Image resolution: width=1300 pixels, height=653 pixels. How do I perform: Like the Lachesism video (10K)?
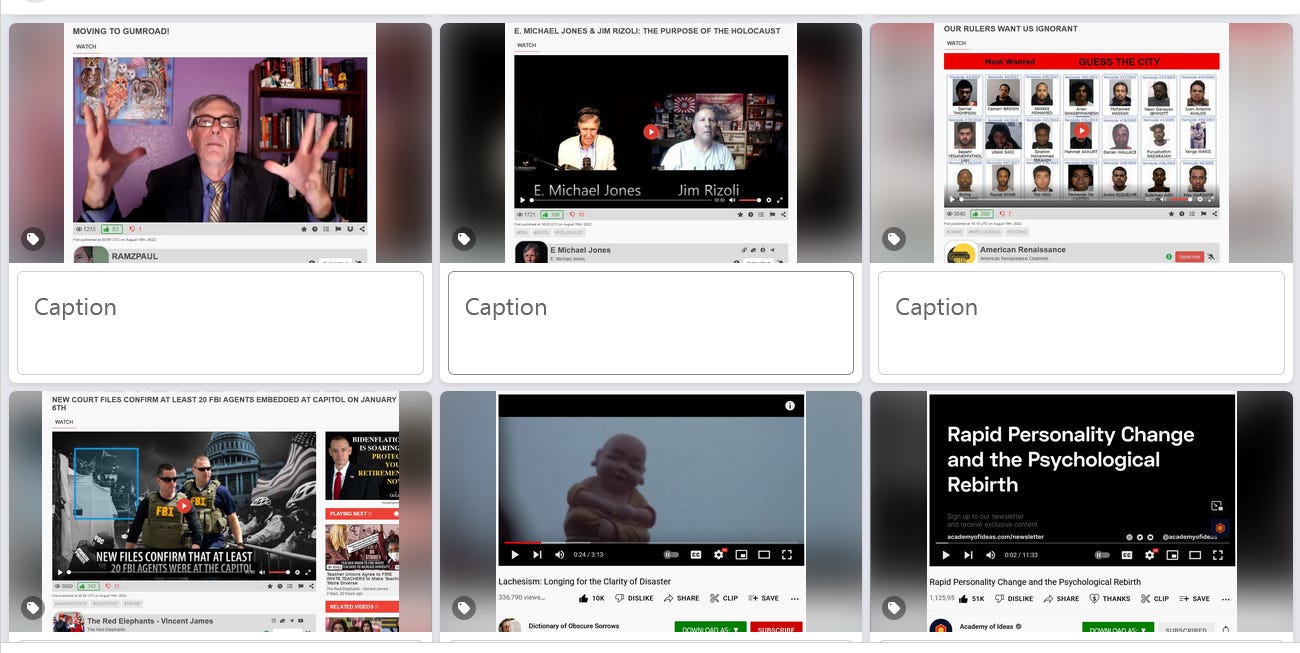591,598
